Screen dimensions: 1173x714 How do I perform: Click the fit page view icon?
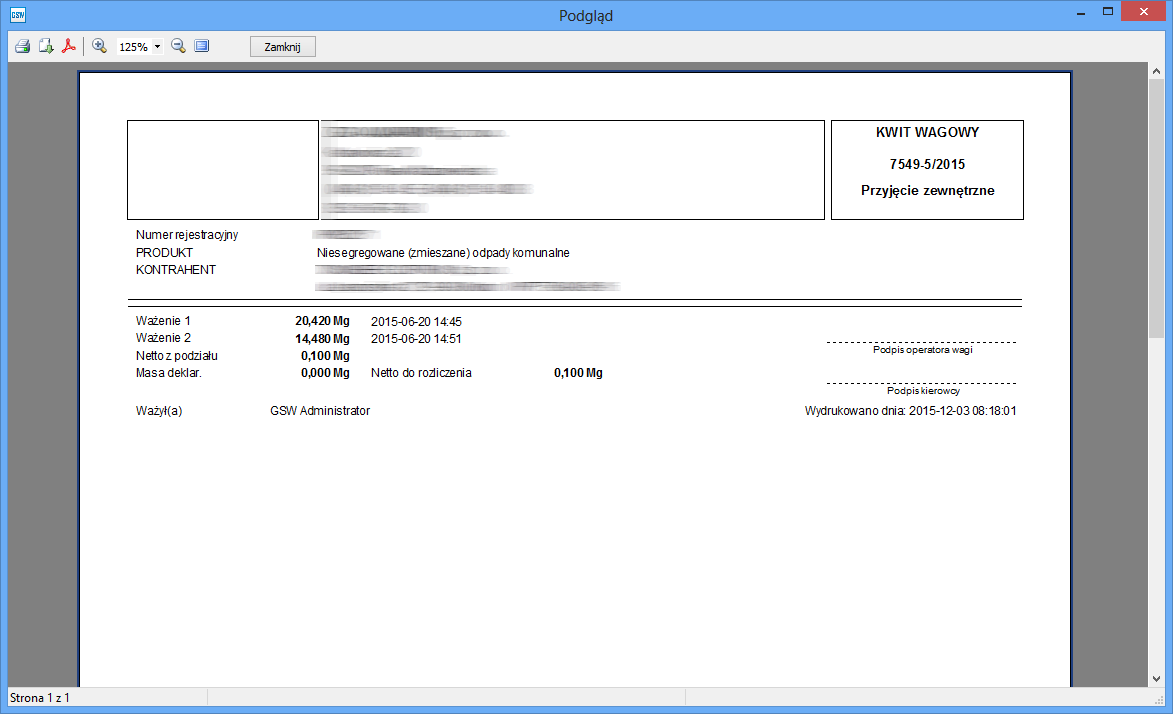[202, 46]
